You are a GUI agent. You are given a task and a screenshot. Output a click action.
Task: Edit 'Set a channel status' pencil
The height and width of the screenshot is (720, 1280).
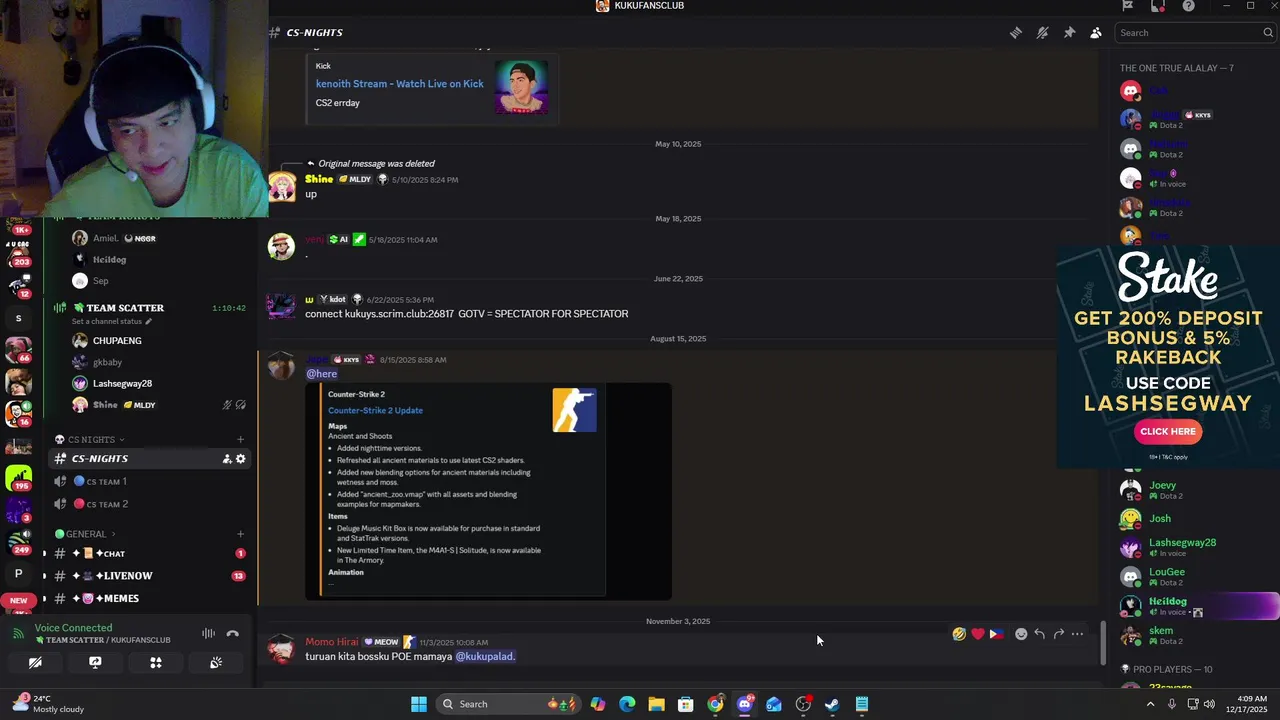pyautogui.click(x=149, y=322)
